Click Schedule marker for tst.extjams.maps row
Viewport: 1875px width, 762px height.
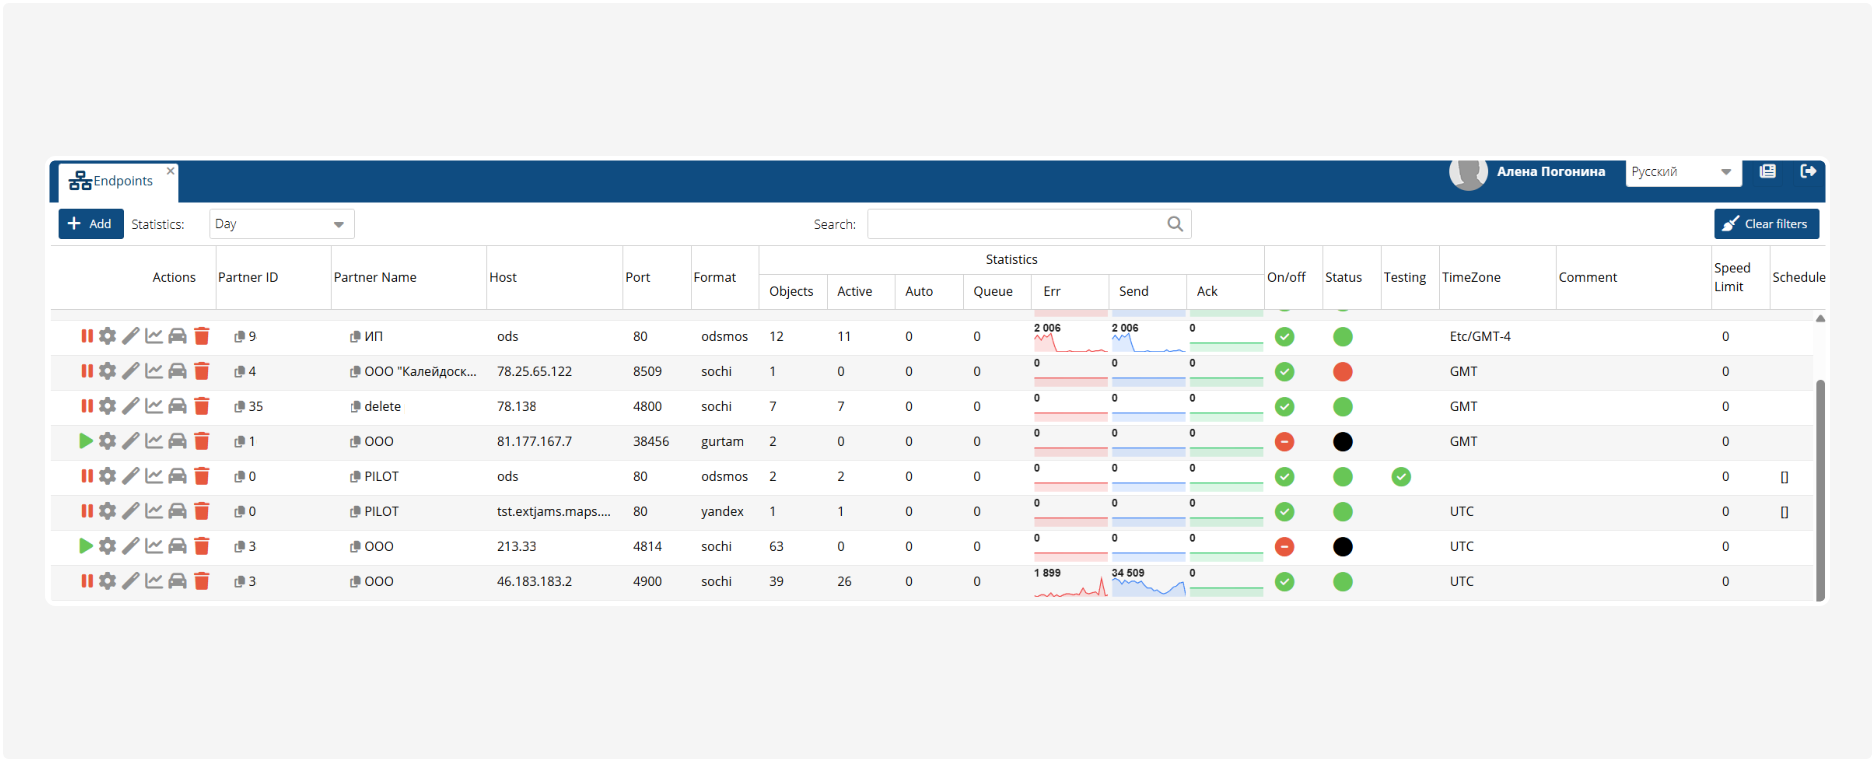[x=1784, y=512]
